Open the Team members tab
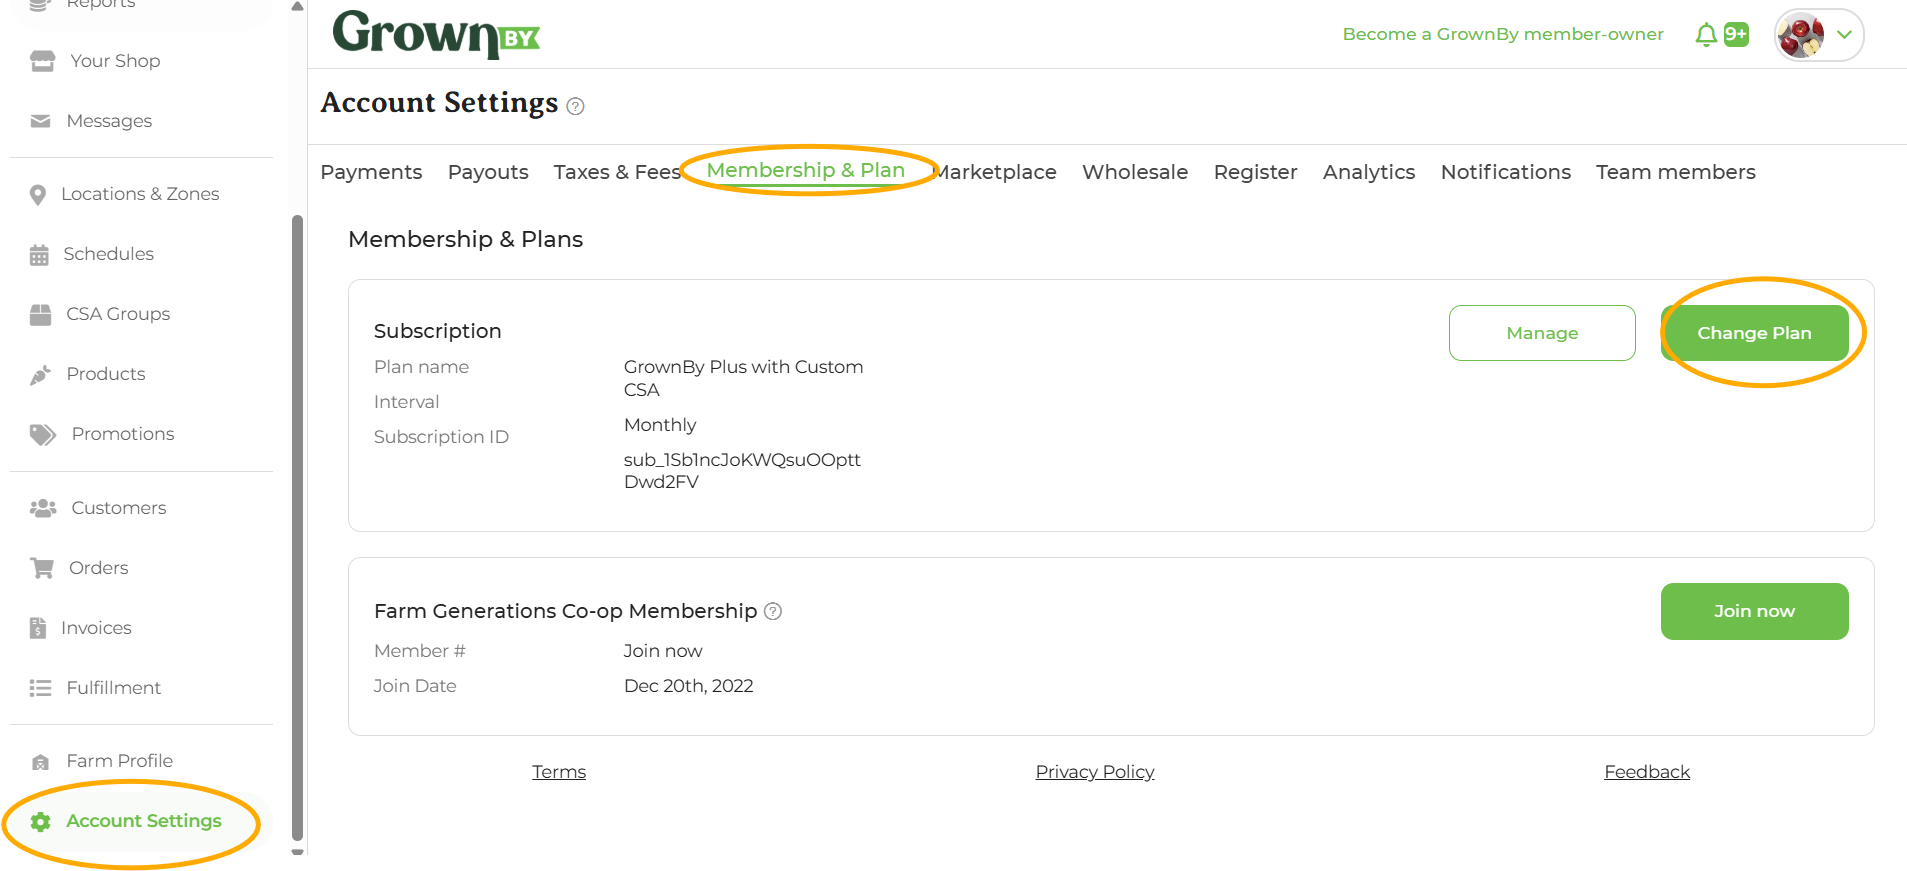Screen dimensions: 1907x871 click(1676, 172)
